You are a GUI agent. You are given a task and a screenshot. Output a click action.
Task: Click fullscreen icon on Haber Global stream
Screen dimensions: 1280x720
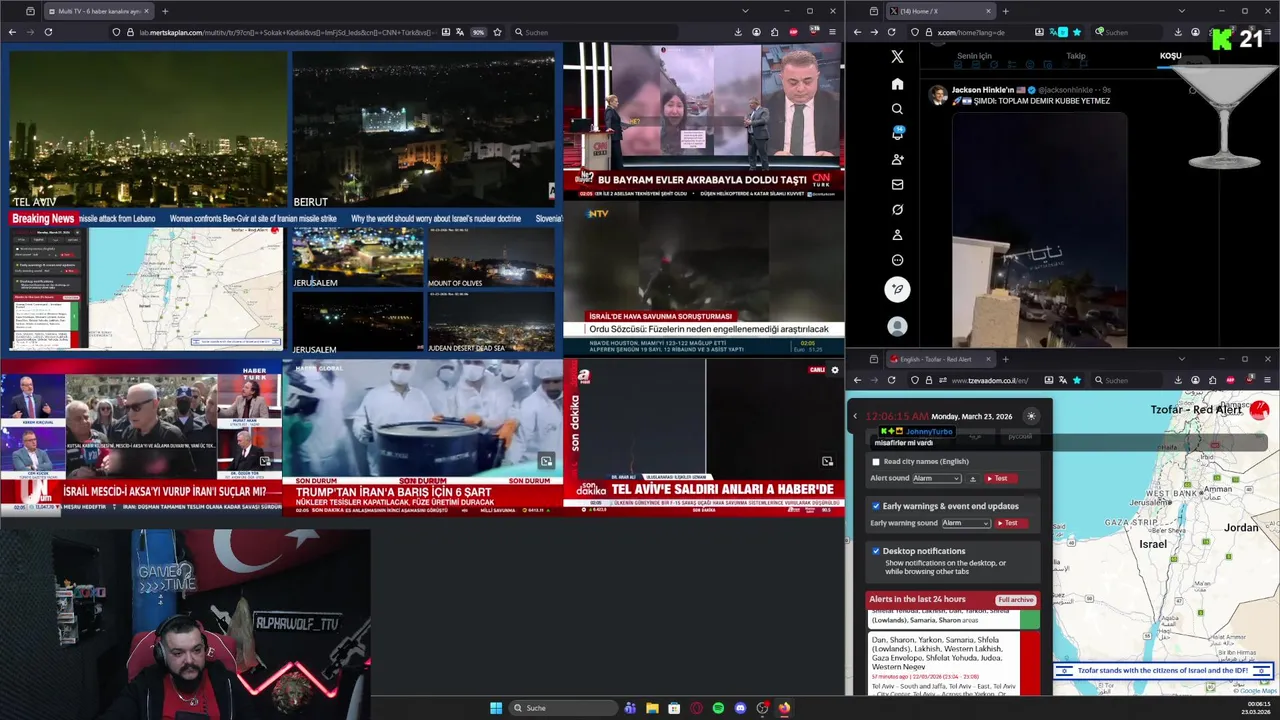546,461
